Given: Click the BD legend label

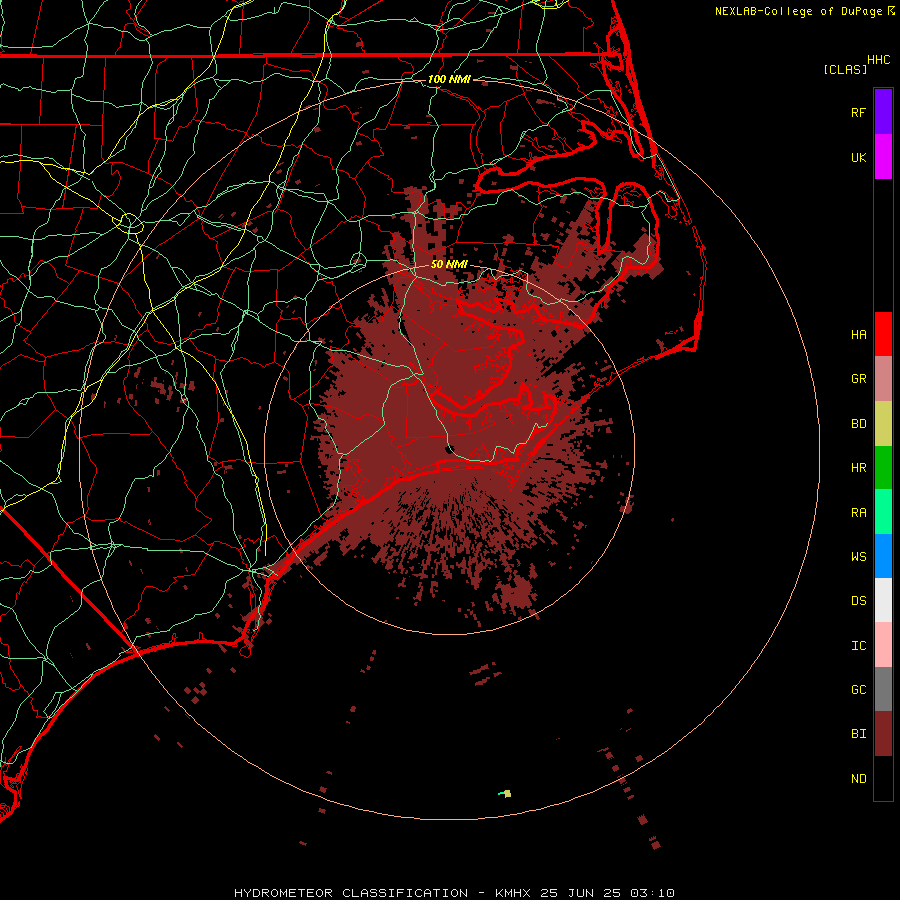Looking at the screenshot, I should pos(858,424).
